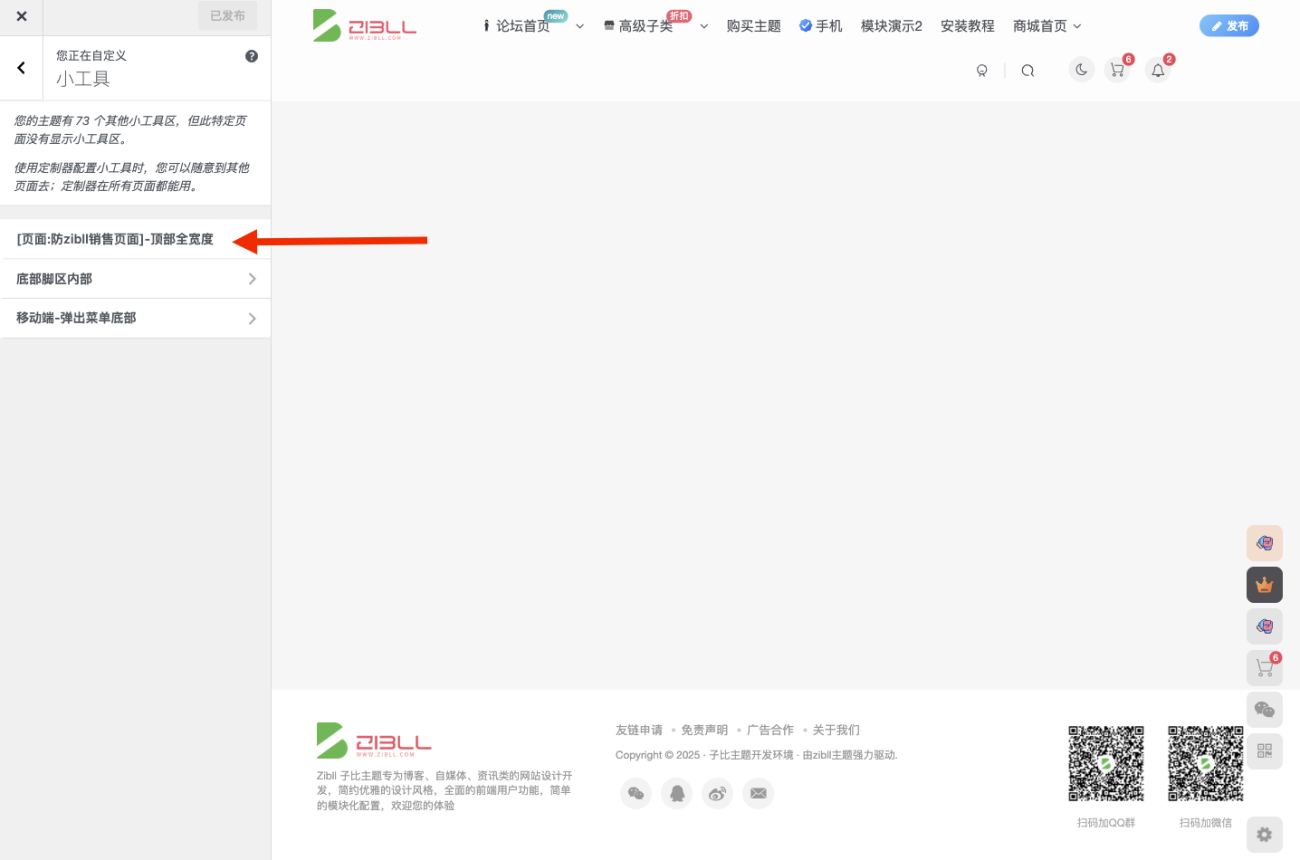Follow the 友链申请 footer link

coord(639,730)
